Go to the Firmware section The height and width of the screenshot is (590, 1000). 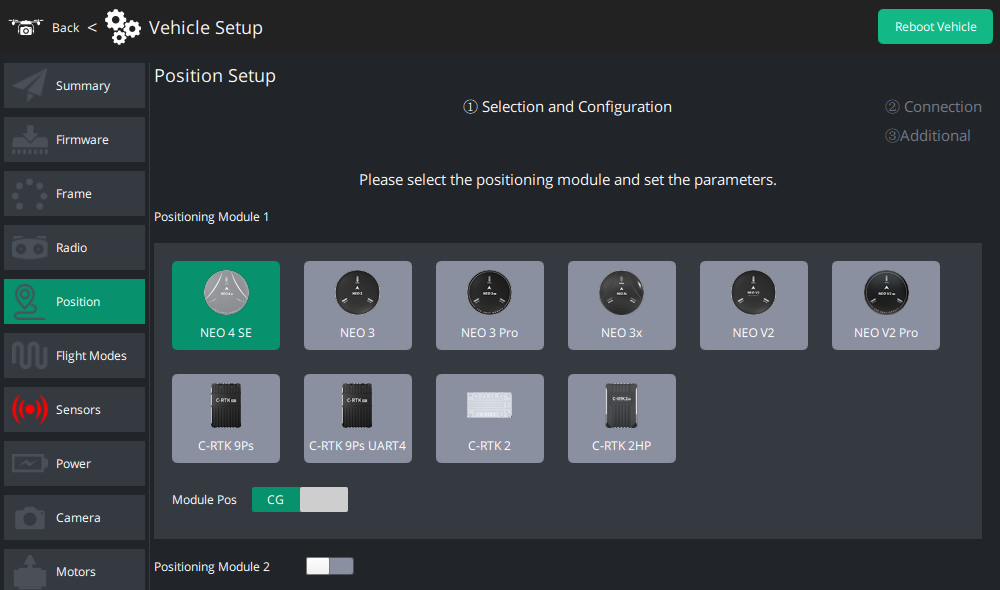click(x=74, y=140)
